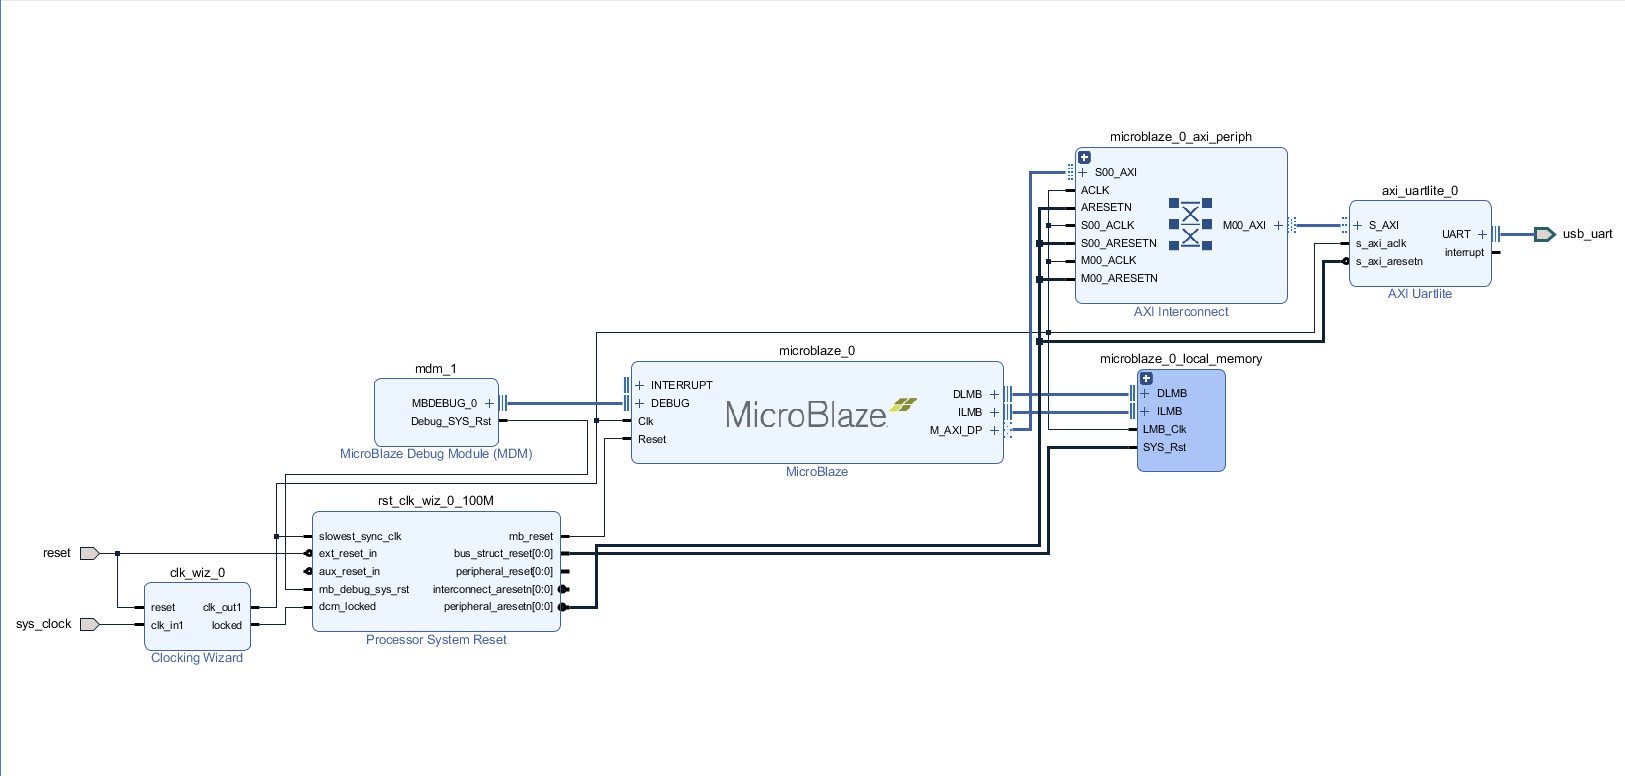The height and width of the screenshot is (776, 1625).
Task: Select the locked pin on clk_wiz_0
Action: [x=227, y=625]
